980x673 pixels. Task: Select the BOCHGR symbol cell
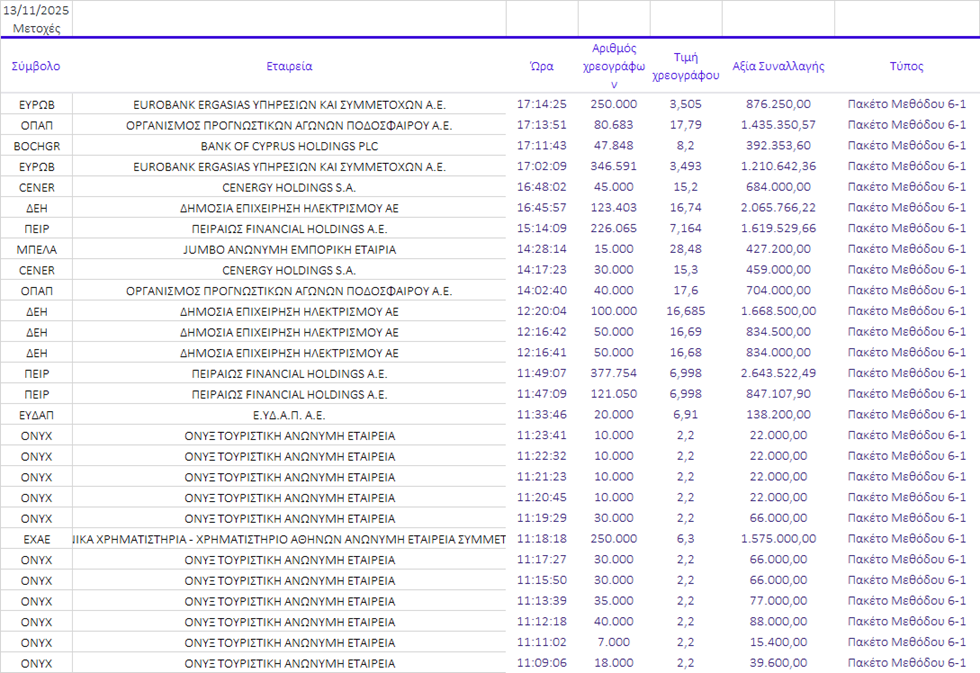(36, 145)
